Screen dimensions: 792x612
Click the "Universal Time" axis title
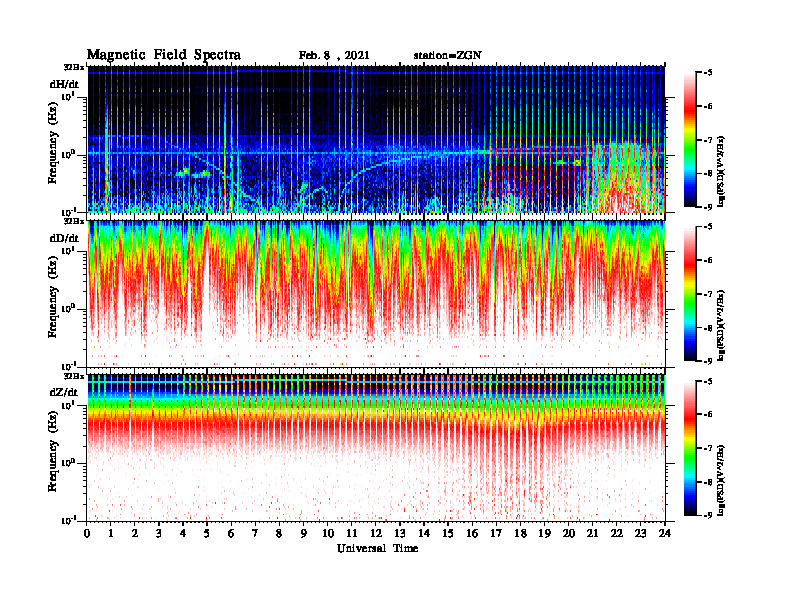pyautogui.click(x=377, y=548)
